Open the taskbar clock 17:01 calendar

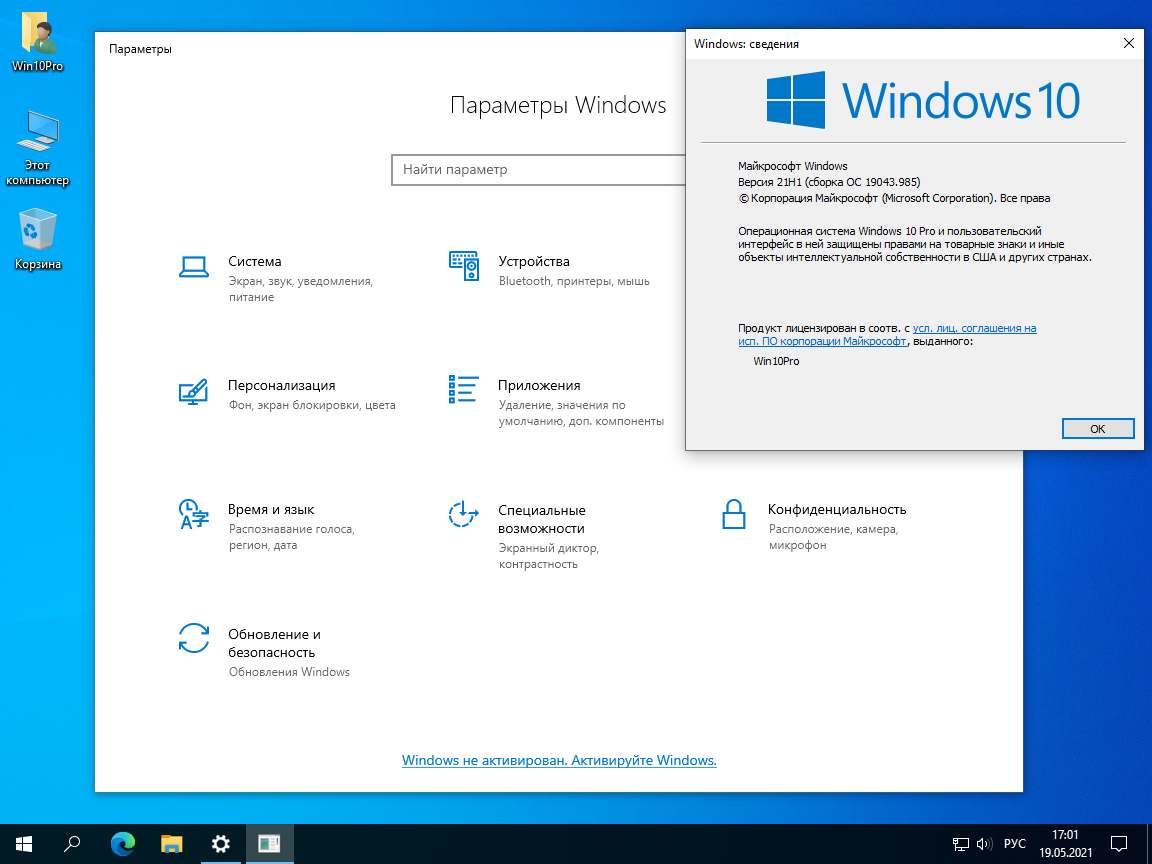[1065, 843]
